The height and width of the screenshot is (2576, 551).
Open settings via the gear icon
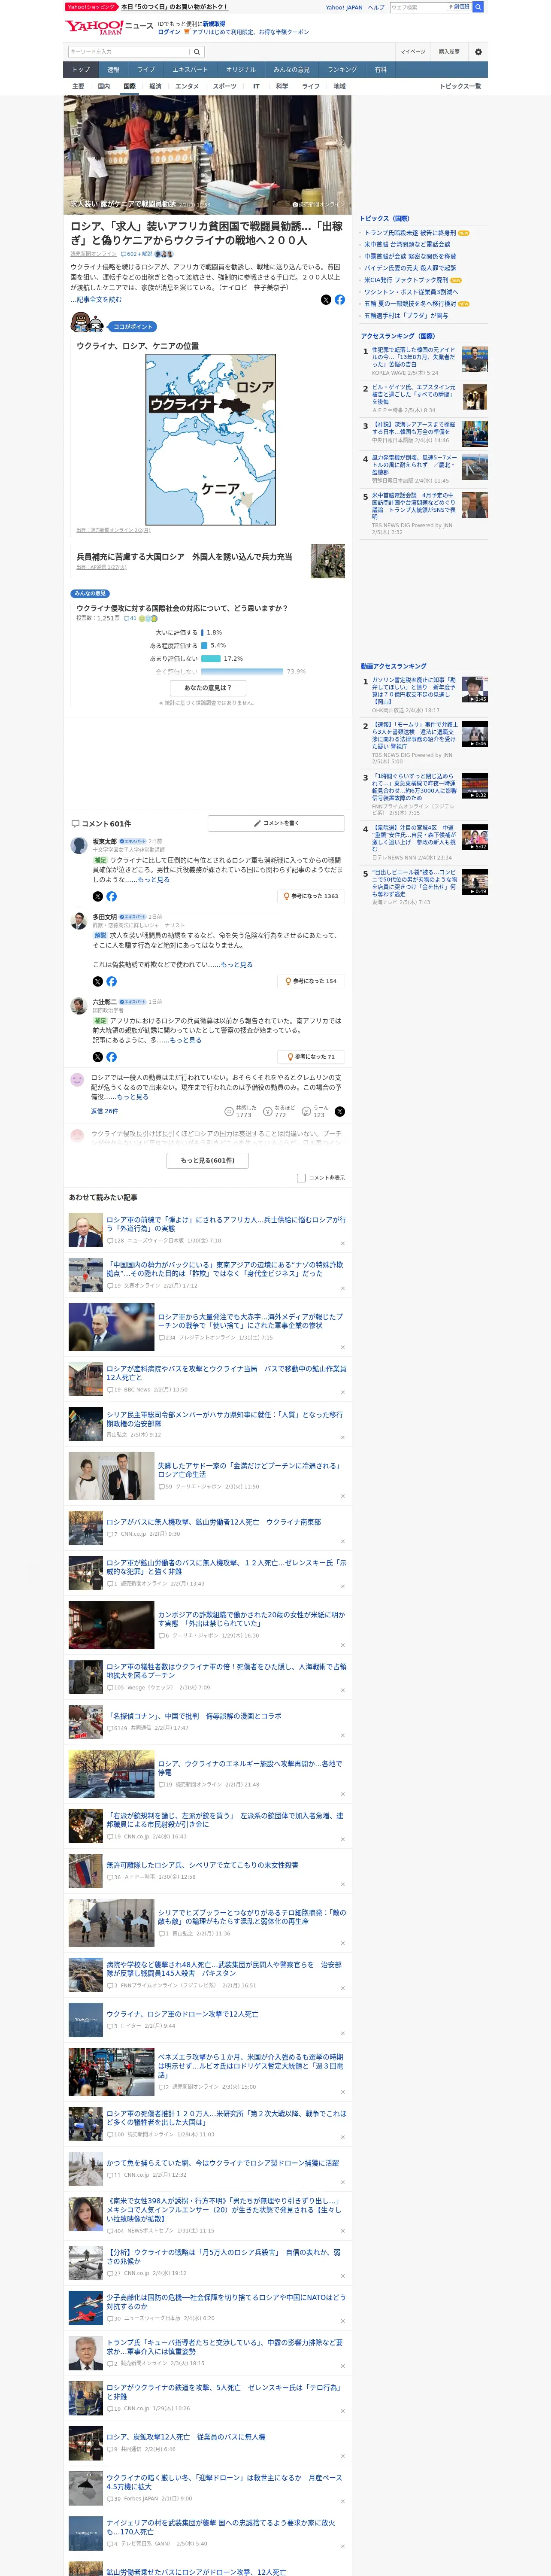tap(478, 52)
